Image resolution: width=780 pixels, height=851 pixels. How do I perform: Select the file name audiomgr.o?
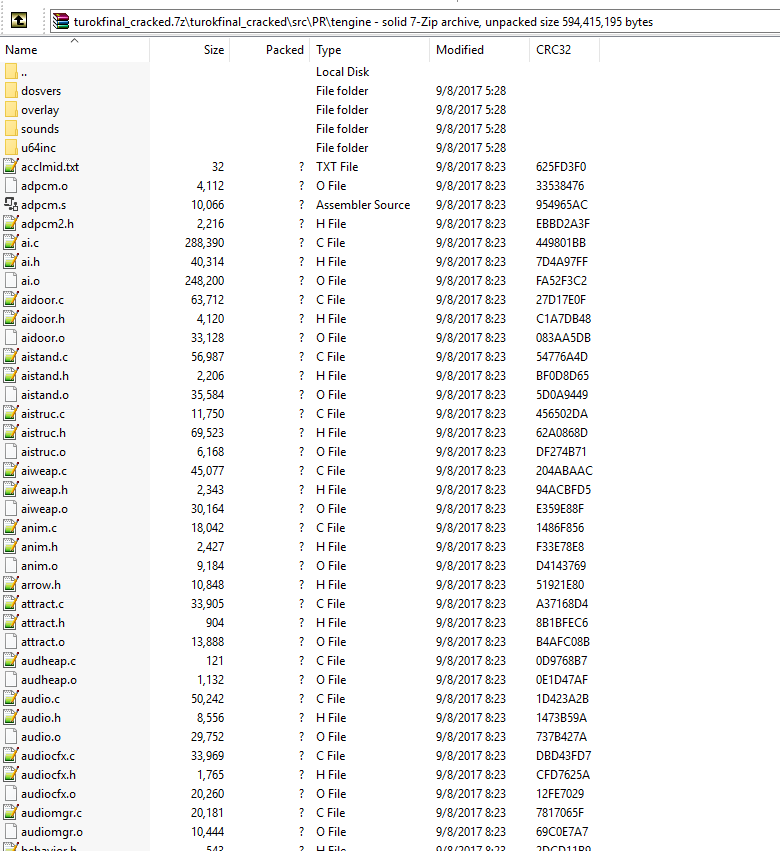tap(52, 831)
